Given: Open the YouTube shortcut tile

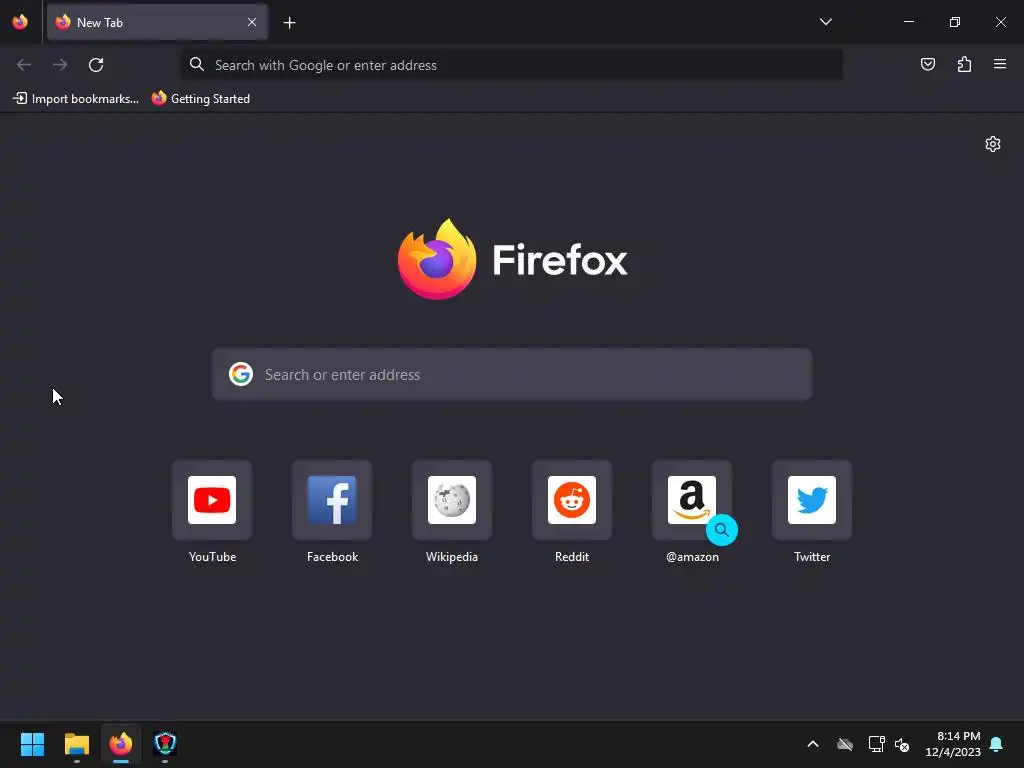Looking at the screenshot, I should (212, 500).
